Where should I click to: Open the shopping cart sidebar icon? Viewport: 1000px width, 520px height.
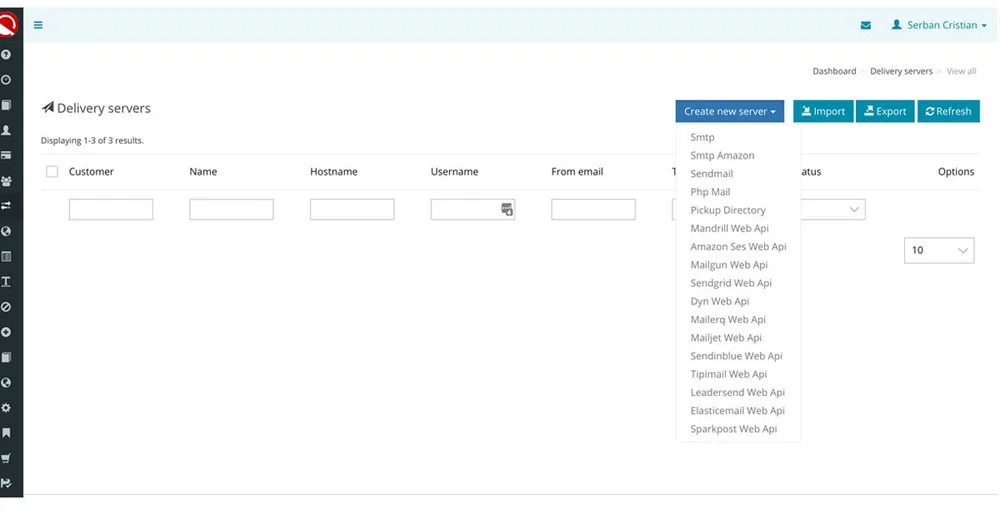pyautogui.click(x=6, y=458)
